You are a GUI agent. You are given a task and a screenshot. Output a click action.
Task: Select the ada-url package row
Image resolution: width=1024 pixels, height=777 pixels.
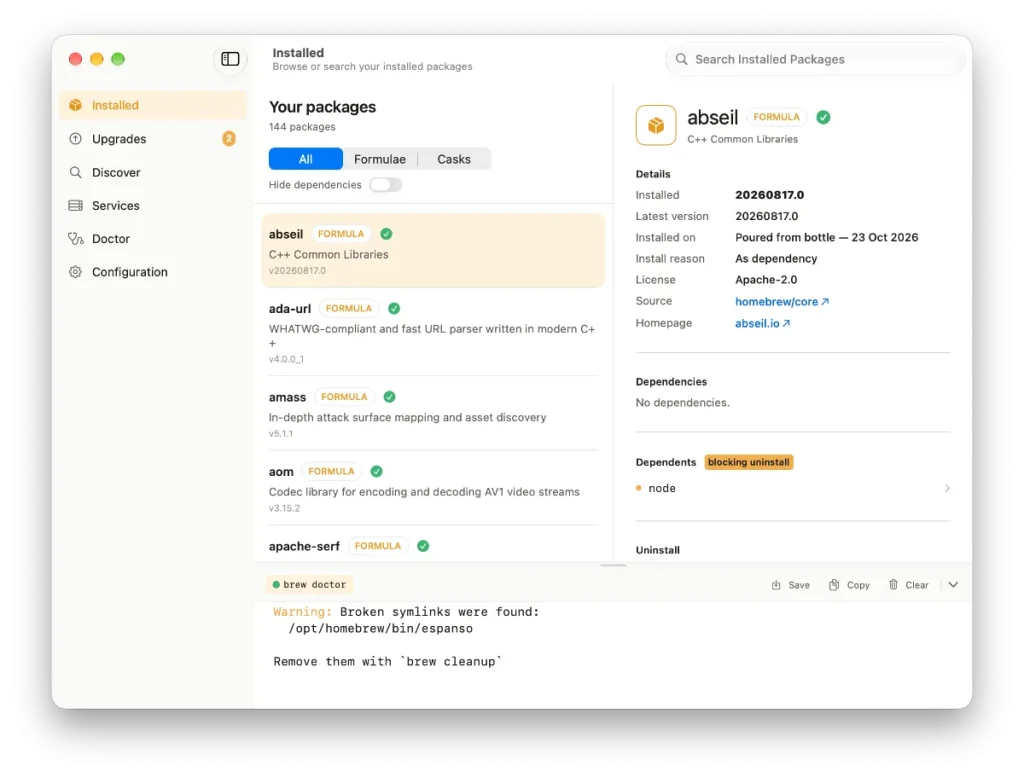coord(433,332)
